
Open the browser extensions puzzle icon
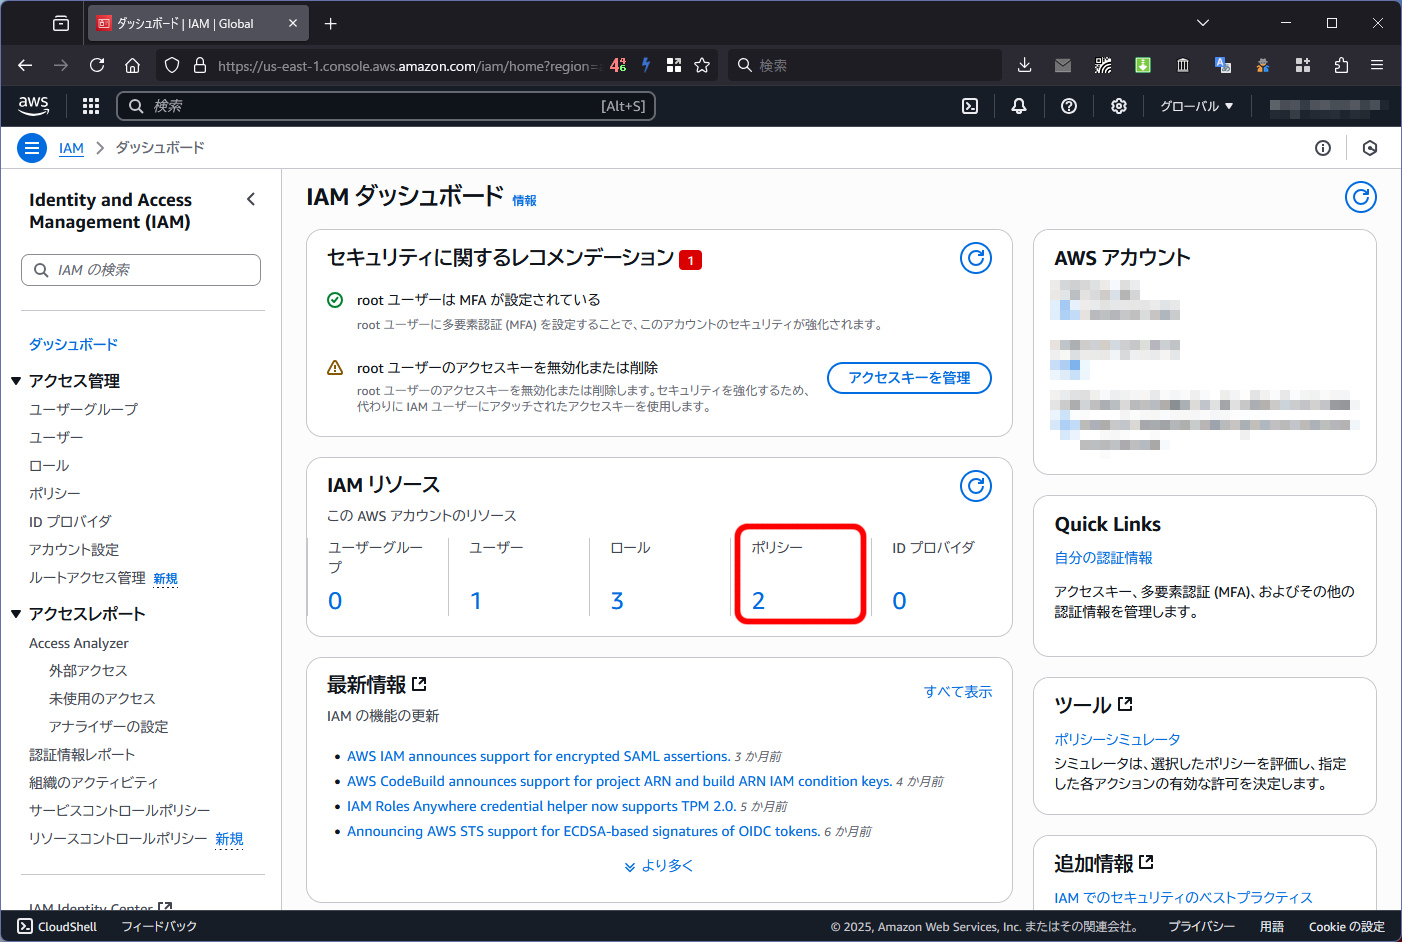(1341, 65)
